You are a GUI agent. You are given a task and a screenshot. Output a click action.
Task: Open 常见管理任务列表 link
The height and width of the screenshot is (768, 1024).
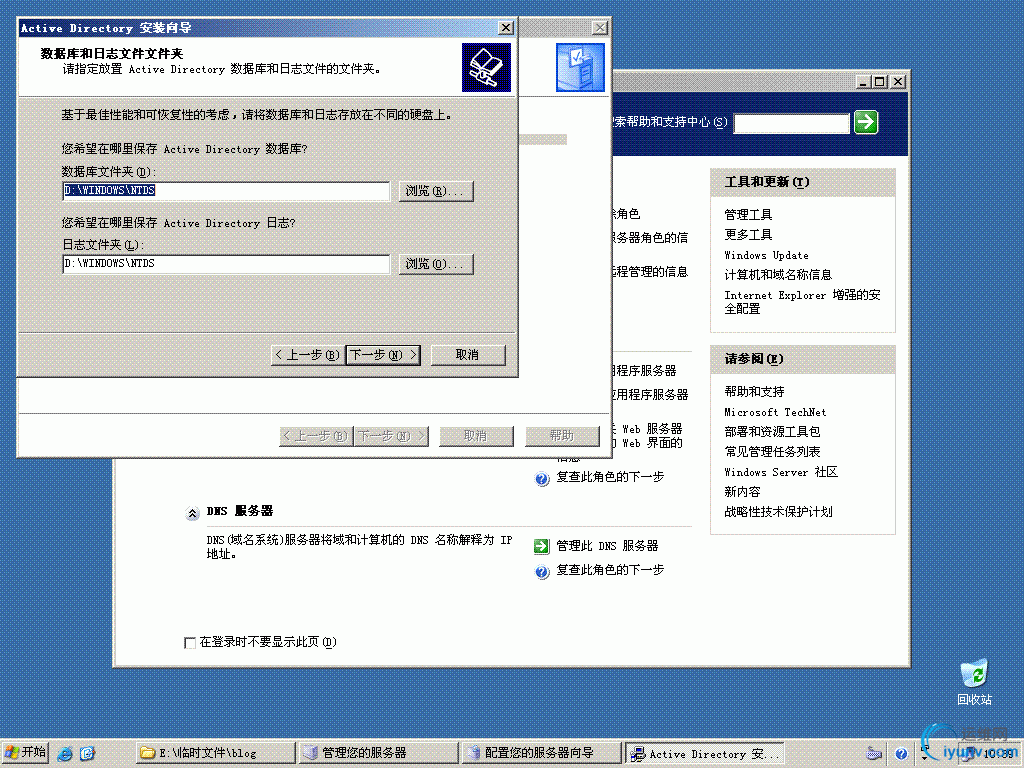tap(772, 452)
